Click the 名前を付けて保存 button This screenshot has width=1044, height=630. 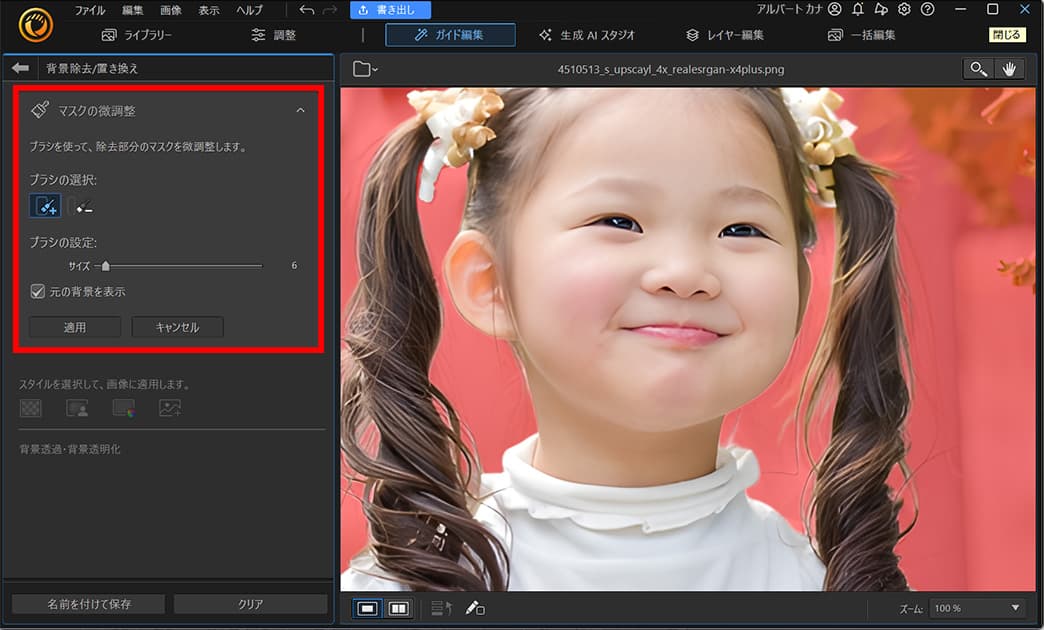(x=87, y=603)
